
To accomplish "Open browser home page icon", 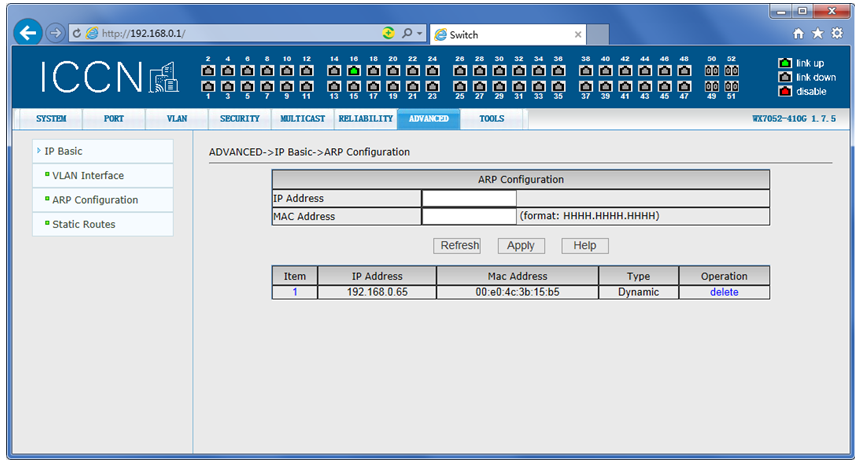I will (798, 33).
